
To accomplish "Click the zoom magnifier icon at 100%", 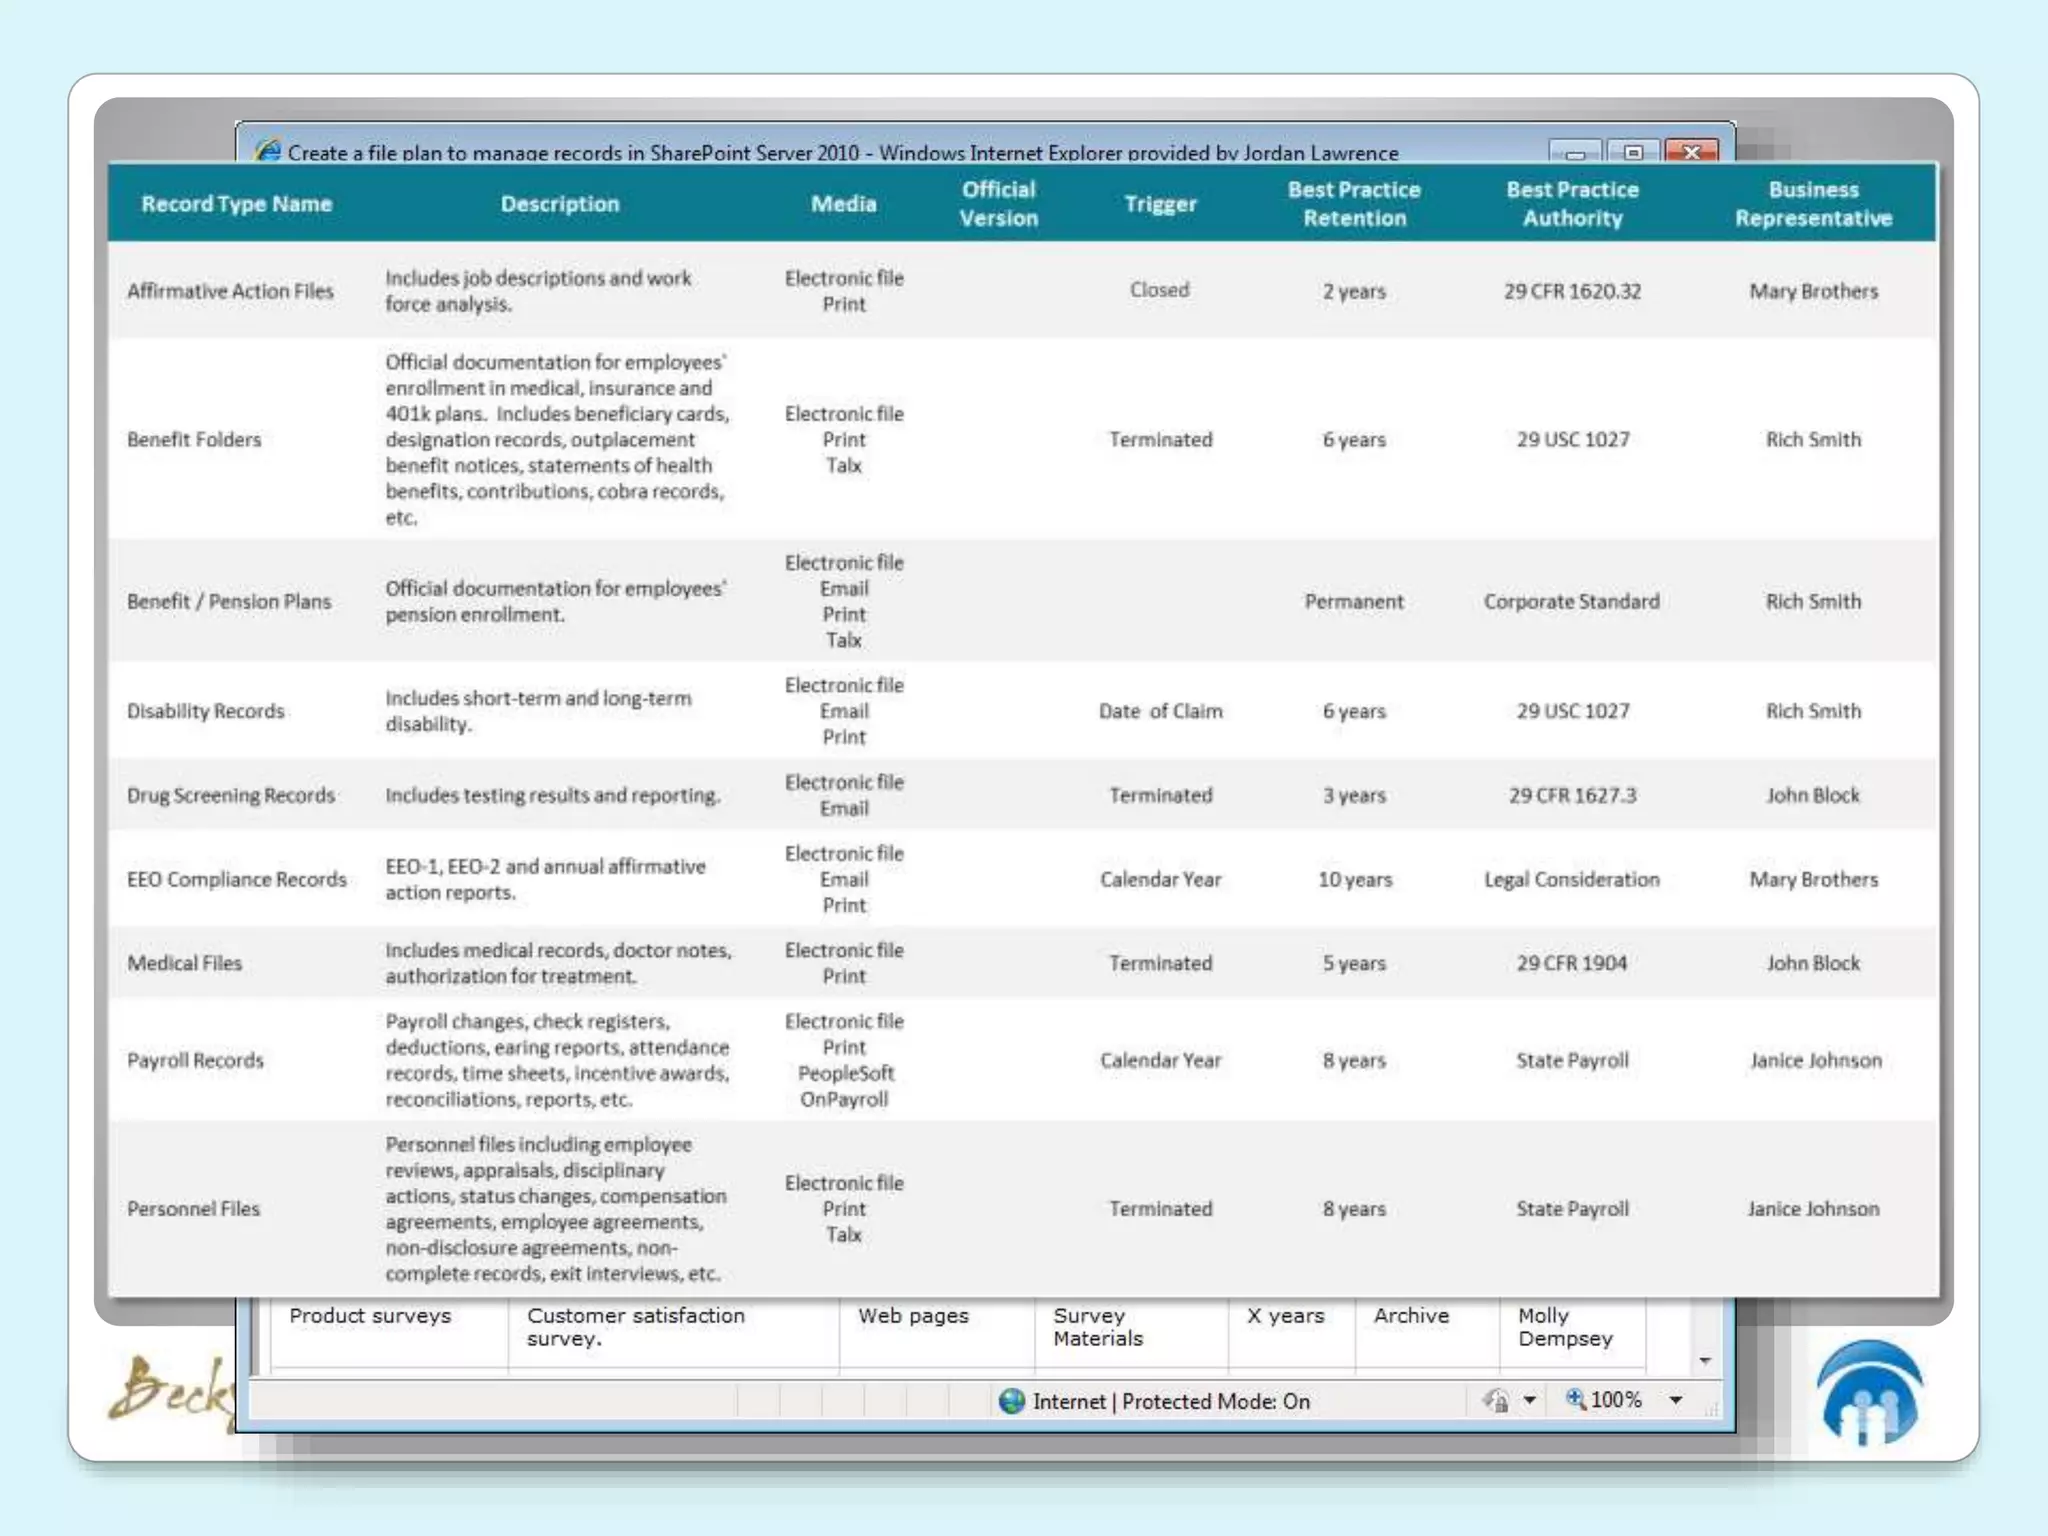I will [x=1576, y=1399].
